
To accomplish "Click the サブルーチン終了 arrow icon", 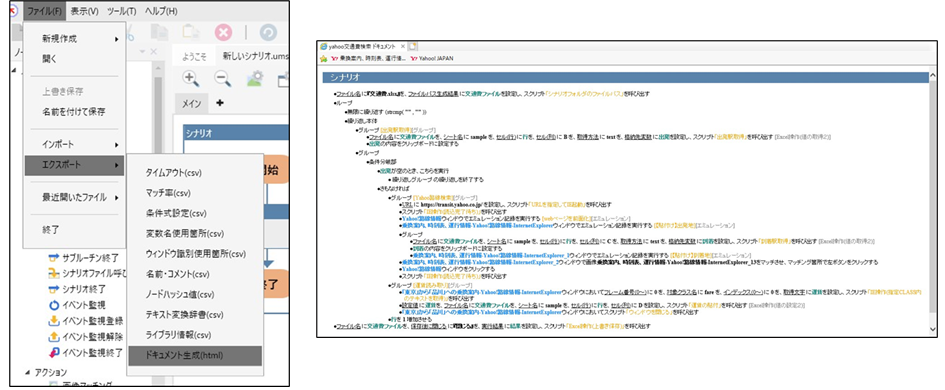I will [54, 259].
